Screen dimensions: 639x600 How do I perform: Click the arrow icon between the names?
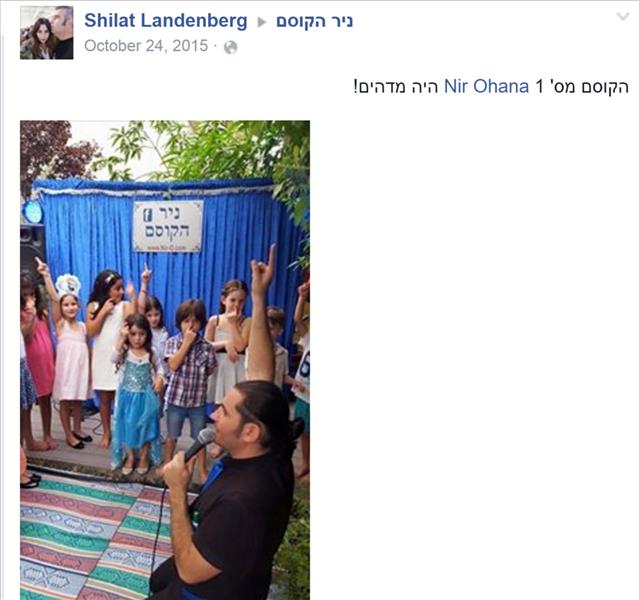point(262,22)
